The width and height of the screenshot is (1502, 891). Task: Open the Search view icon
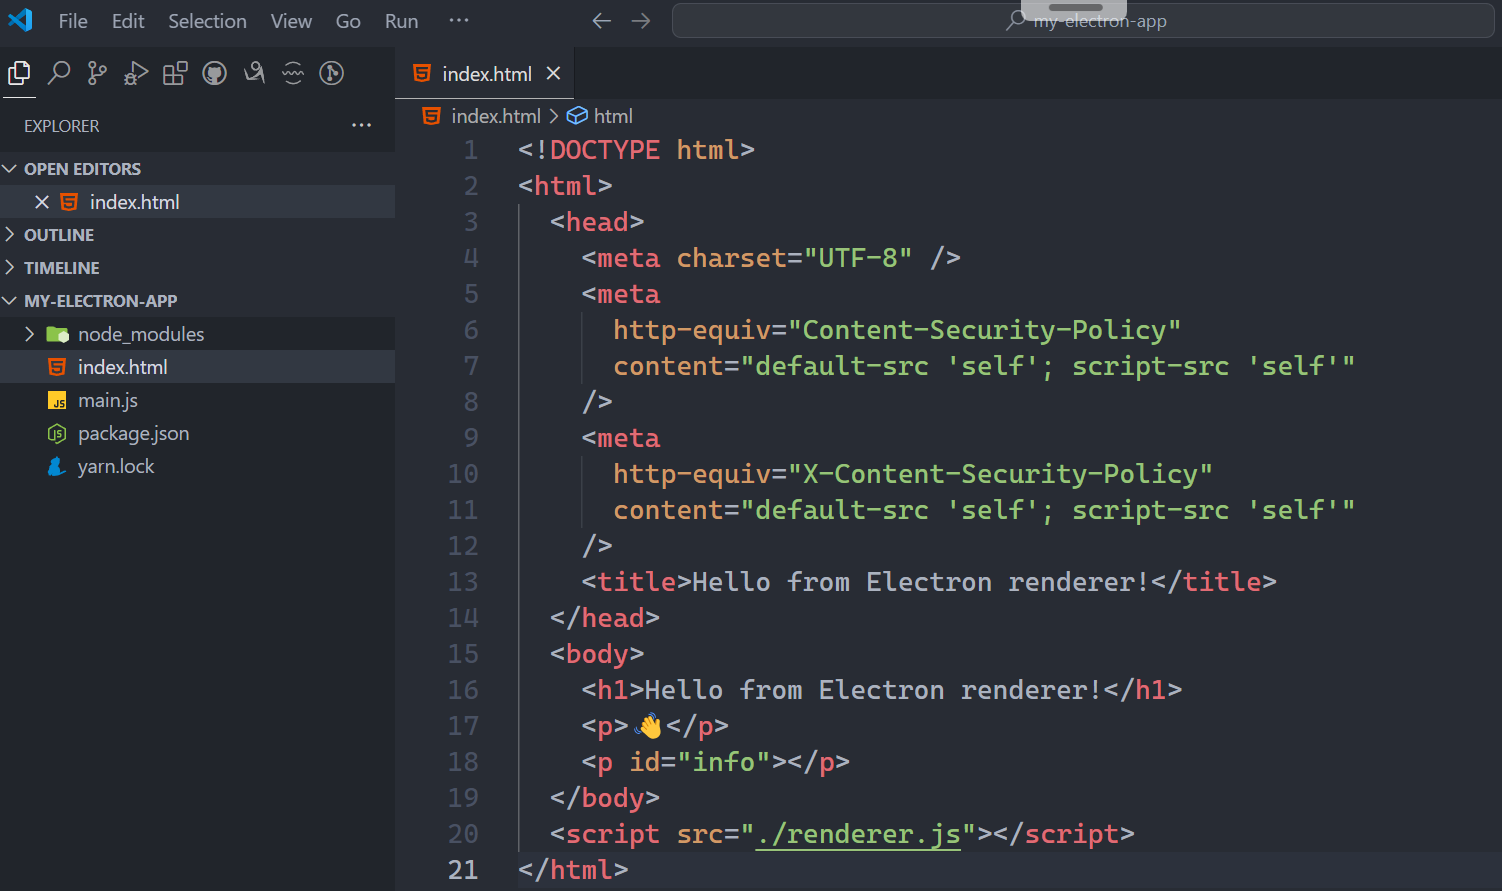point(59,73)
